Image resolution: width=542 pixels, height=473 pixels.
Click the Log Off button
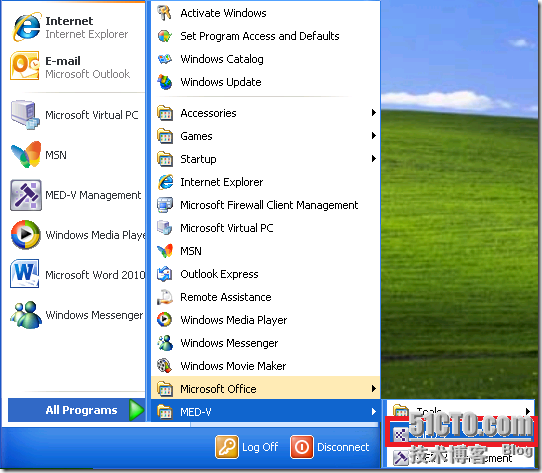pyautogui.click(x=247, y=447)
